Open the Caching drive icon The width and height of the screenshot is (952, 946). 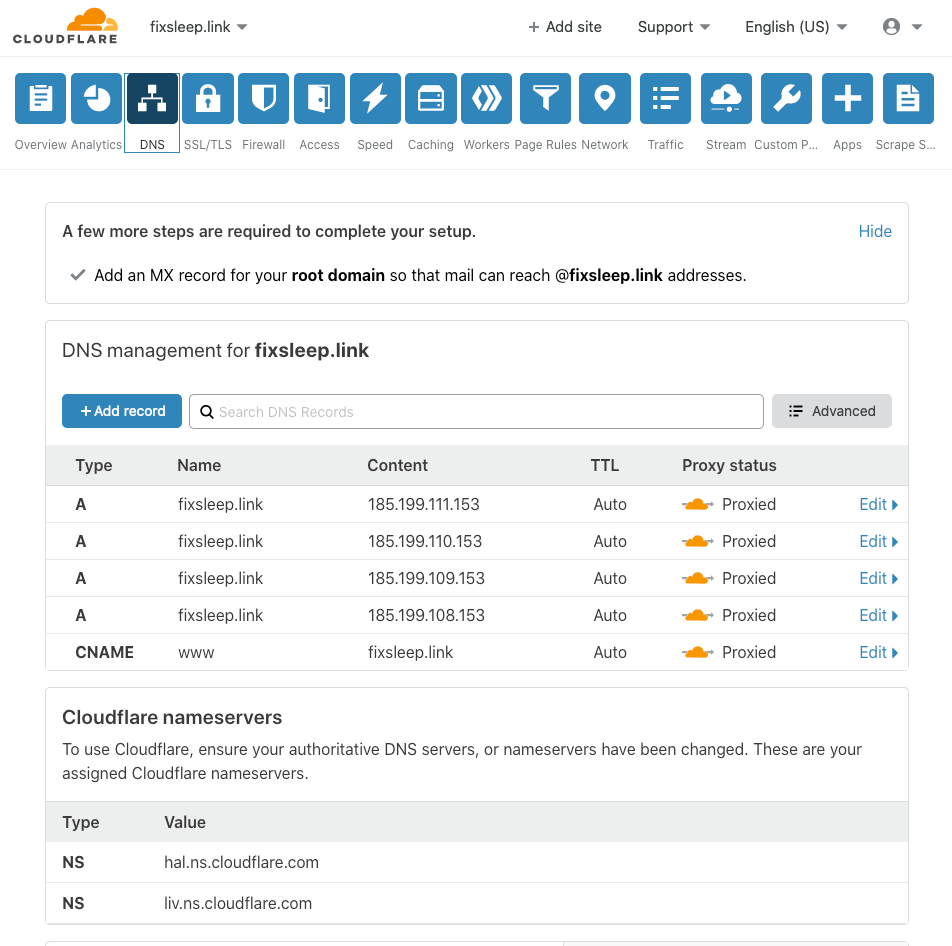coord(430,98)
